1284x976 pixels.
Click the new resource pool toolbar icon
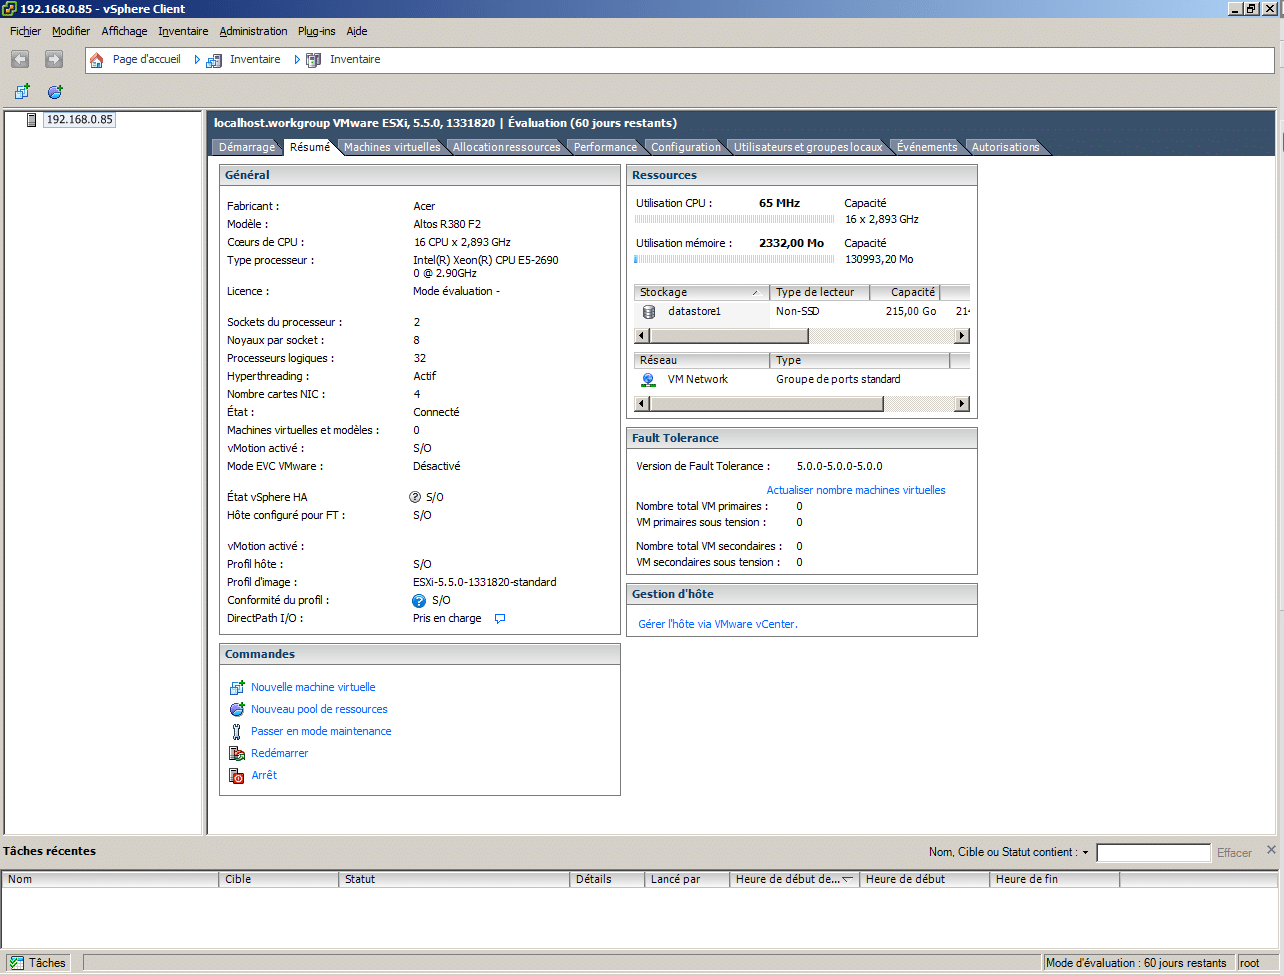tap(55, 92)
